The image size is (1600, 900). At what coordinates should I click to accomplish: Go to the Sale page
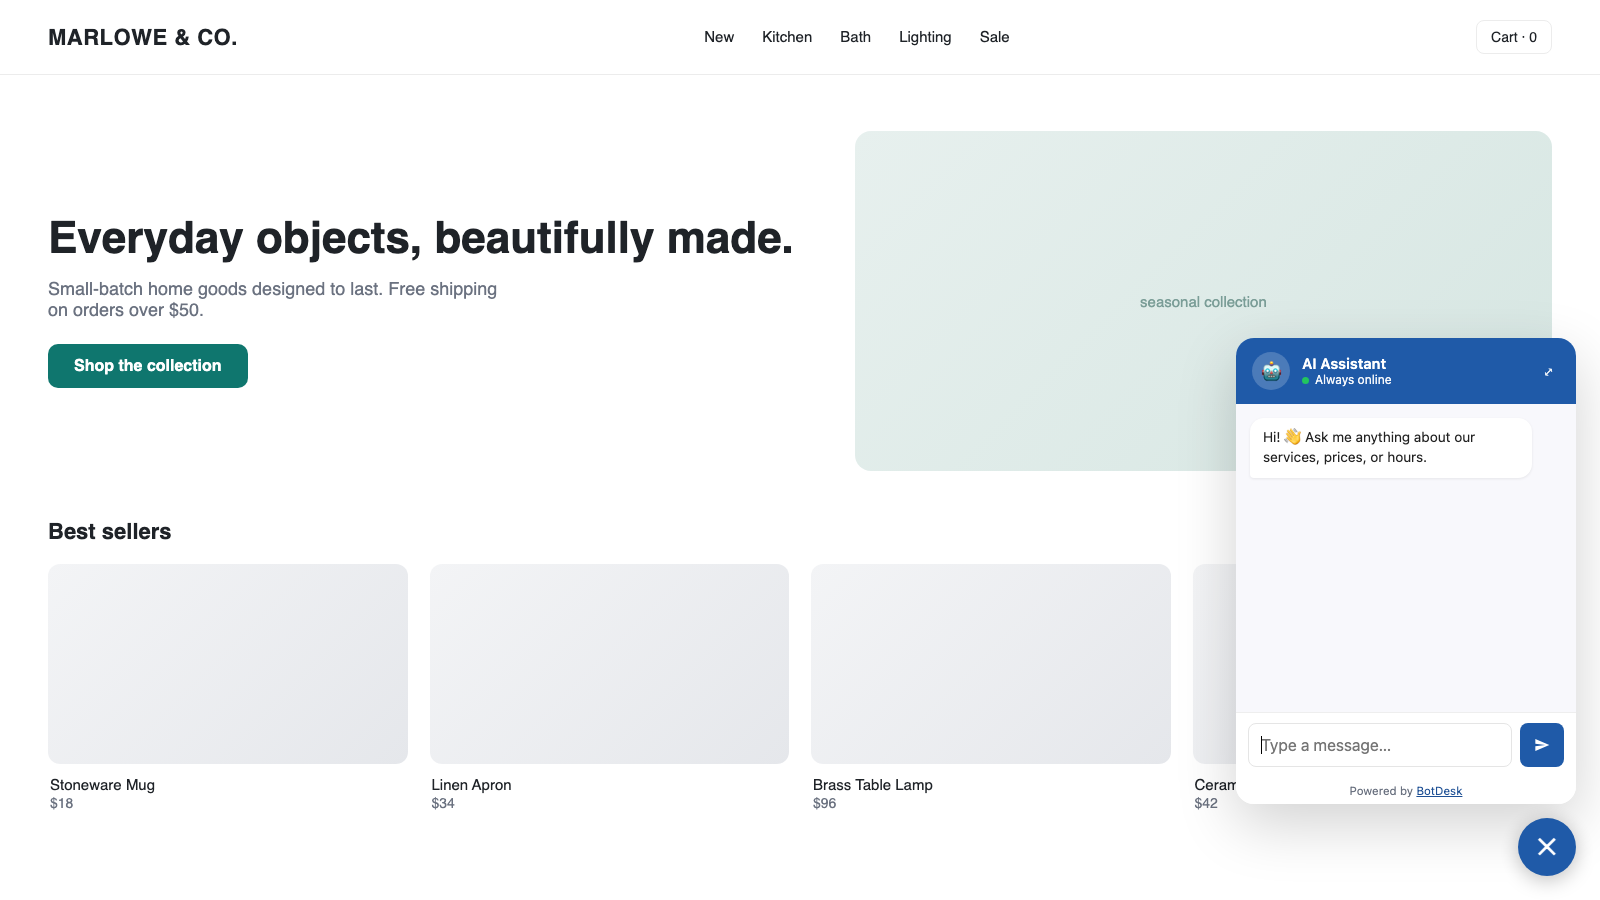click(994, 37)
